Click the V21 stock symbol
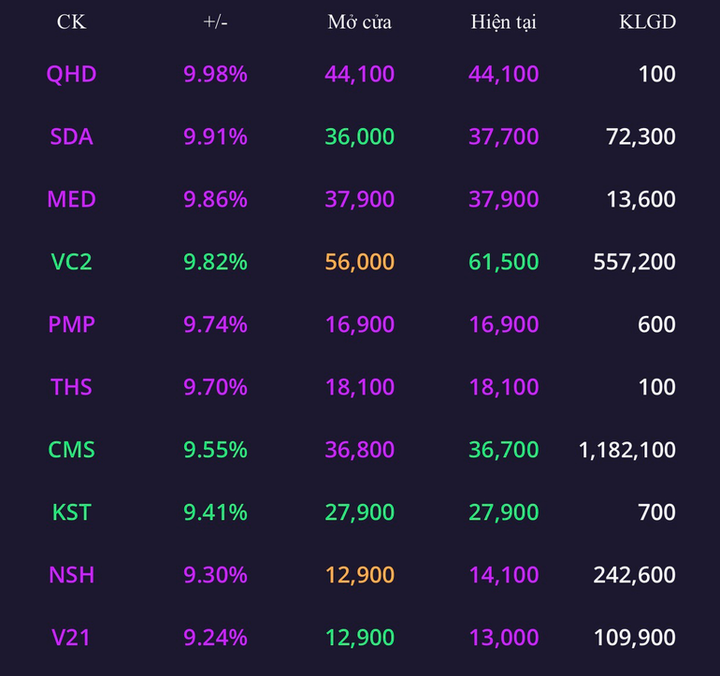The height and width of the screenshot is (676, 720). (x=72, y=637)
